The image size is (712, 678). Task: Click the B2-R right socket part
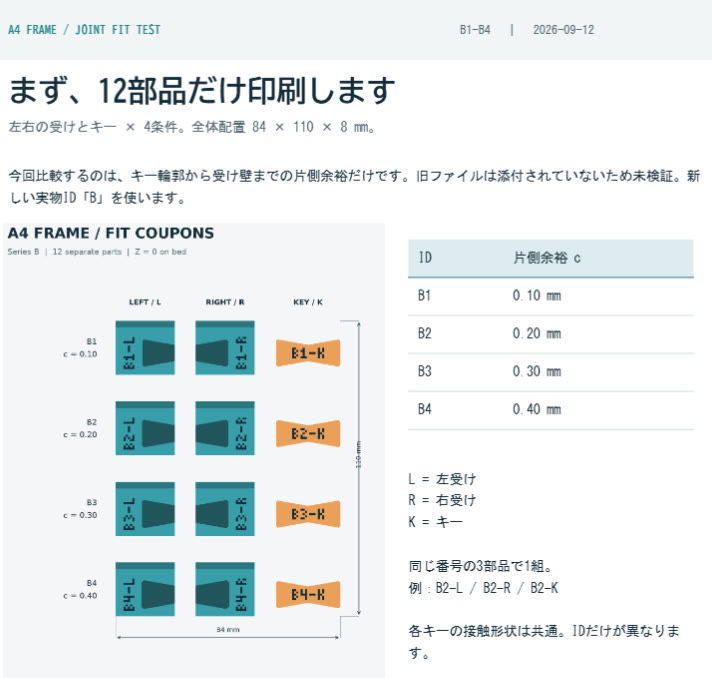click(225, 428)
